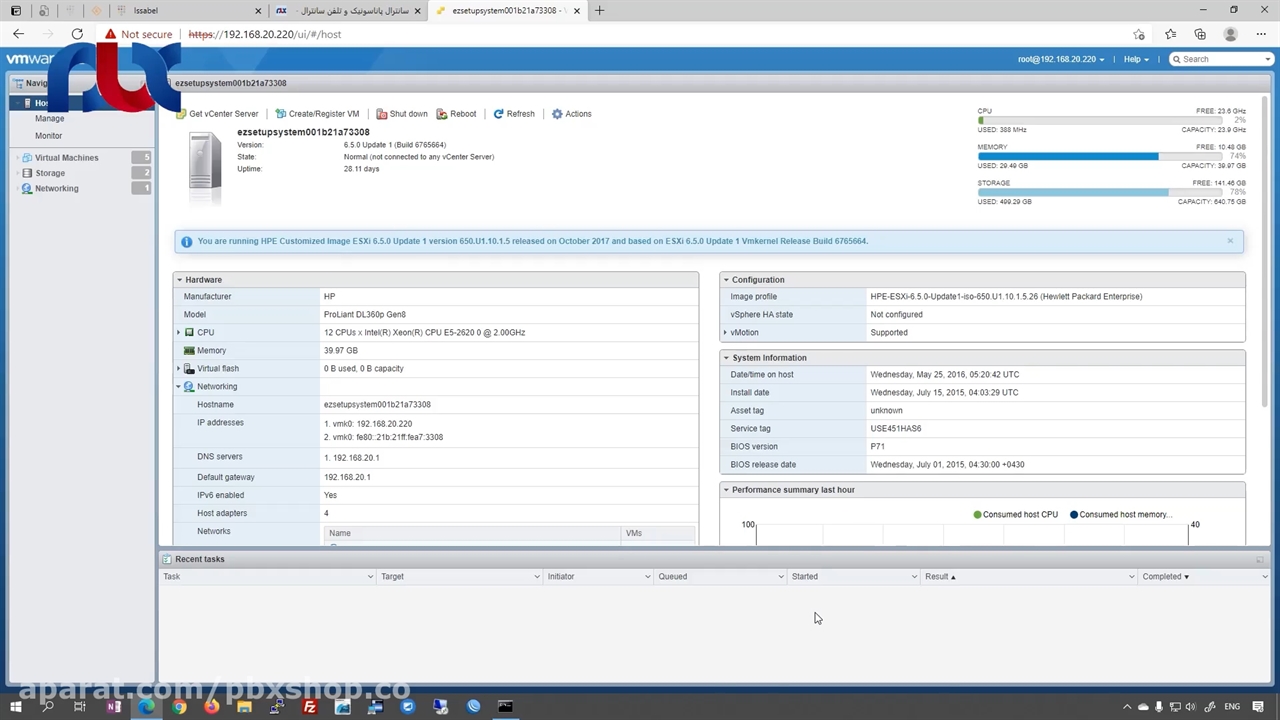Screen dimensions: 1280x720
Task: Collapse the Networking hardware section
Action: (x=179, y=386)
